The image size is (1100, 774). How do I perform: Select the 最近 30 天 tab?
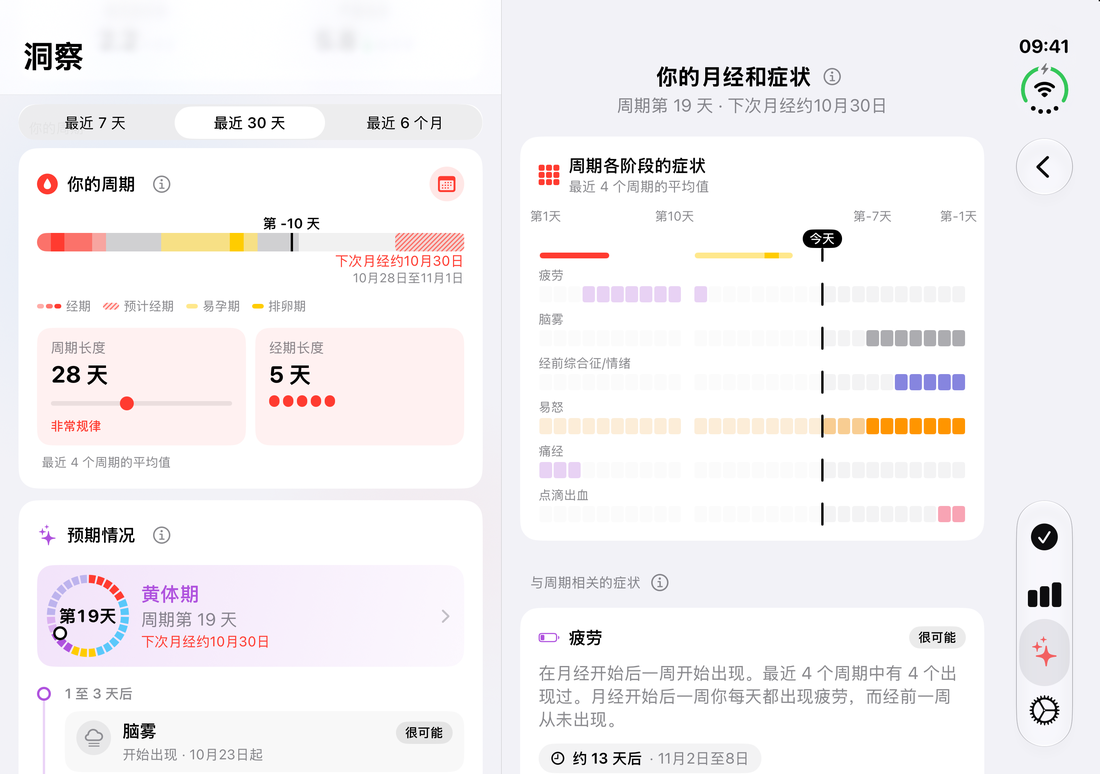pos(250,123)
